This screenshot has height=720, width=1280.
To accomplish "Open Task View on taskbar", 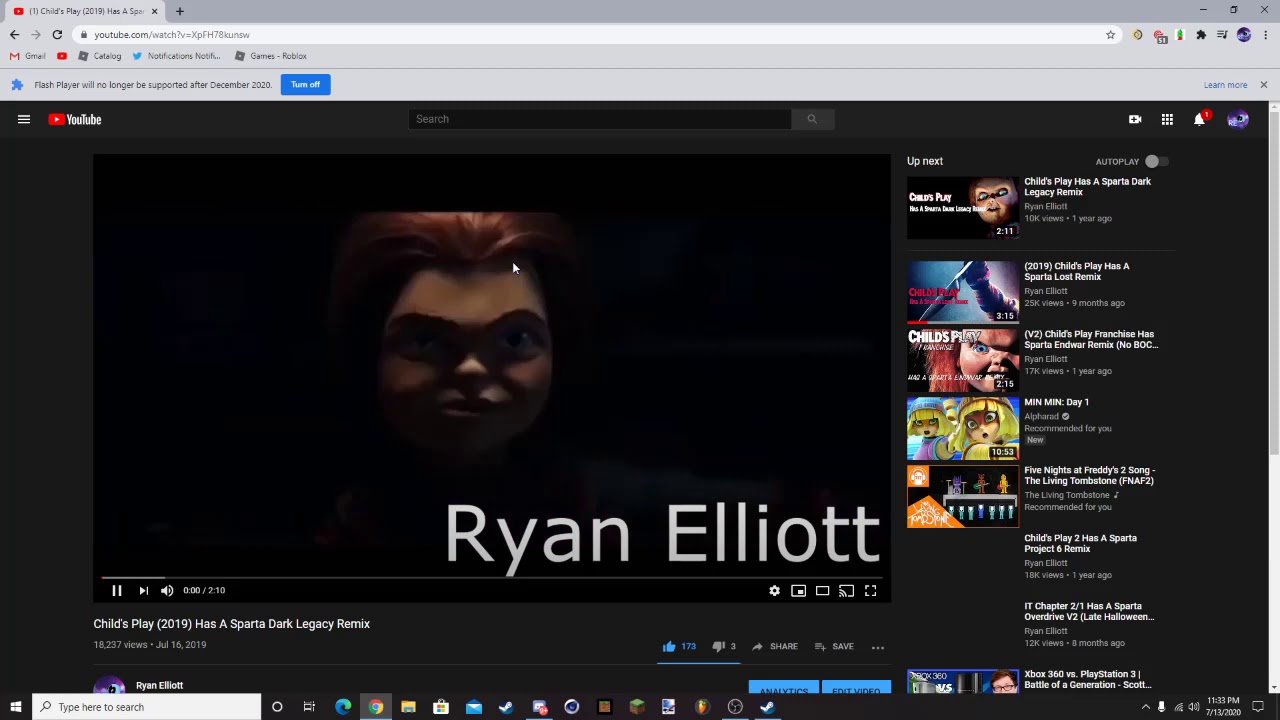I will click(309, 707).
